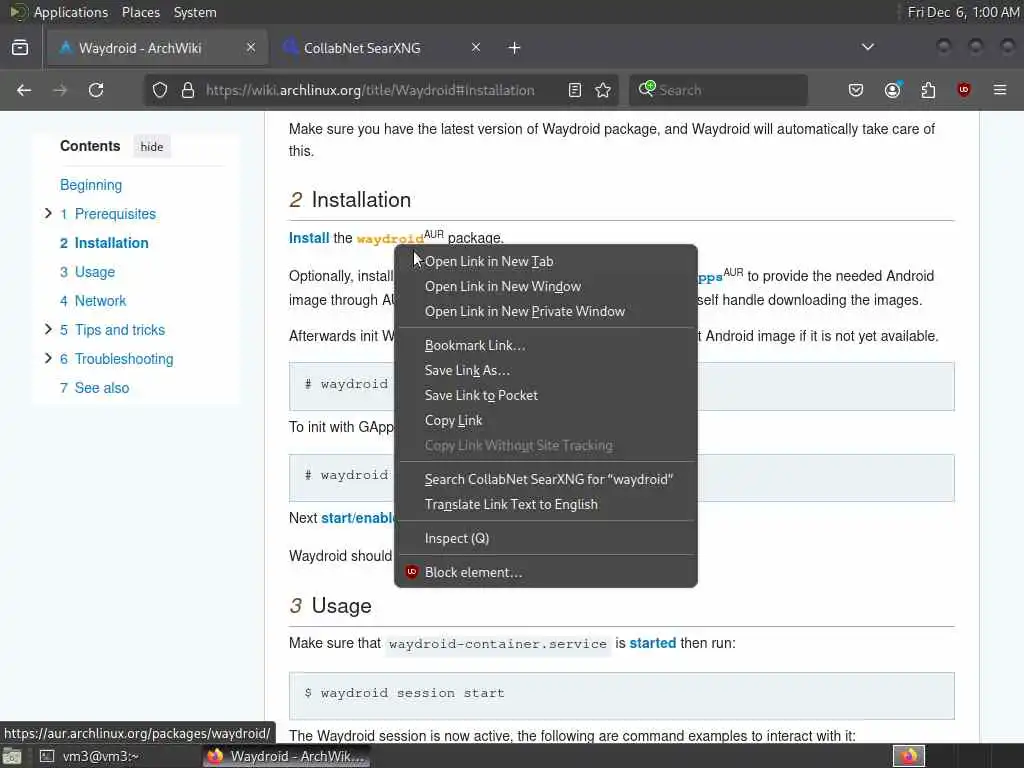Toggle reader view icon
The width and height of the screenshot is (1024, 768).
575,90
